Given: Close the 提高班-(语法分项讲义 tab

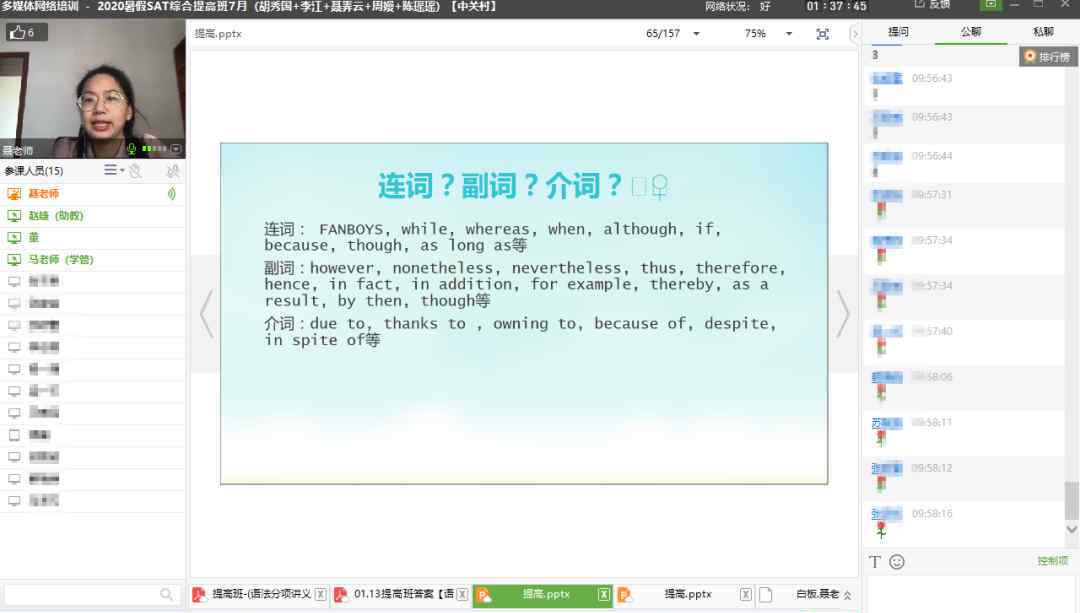Looking at the screenshot, I should pos(320,594).
